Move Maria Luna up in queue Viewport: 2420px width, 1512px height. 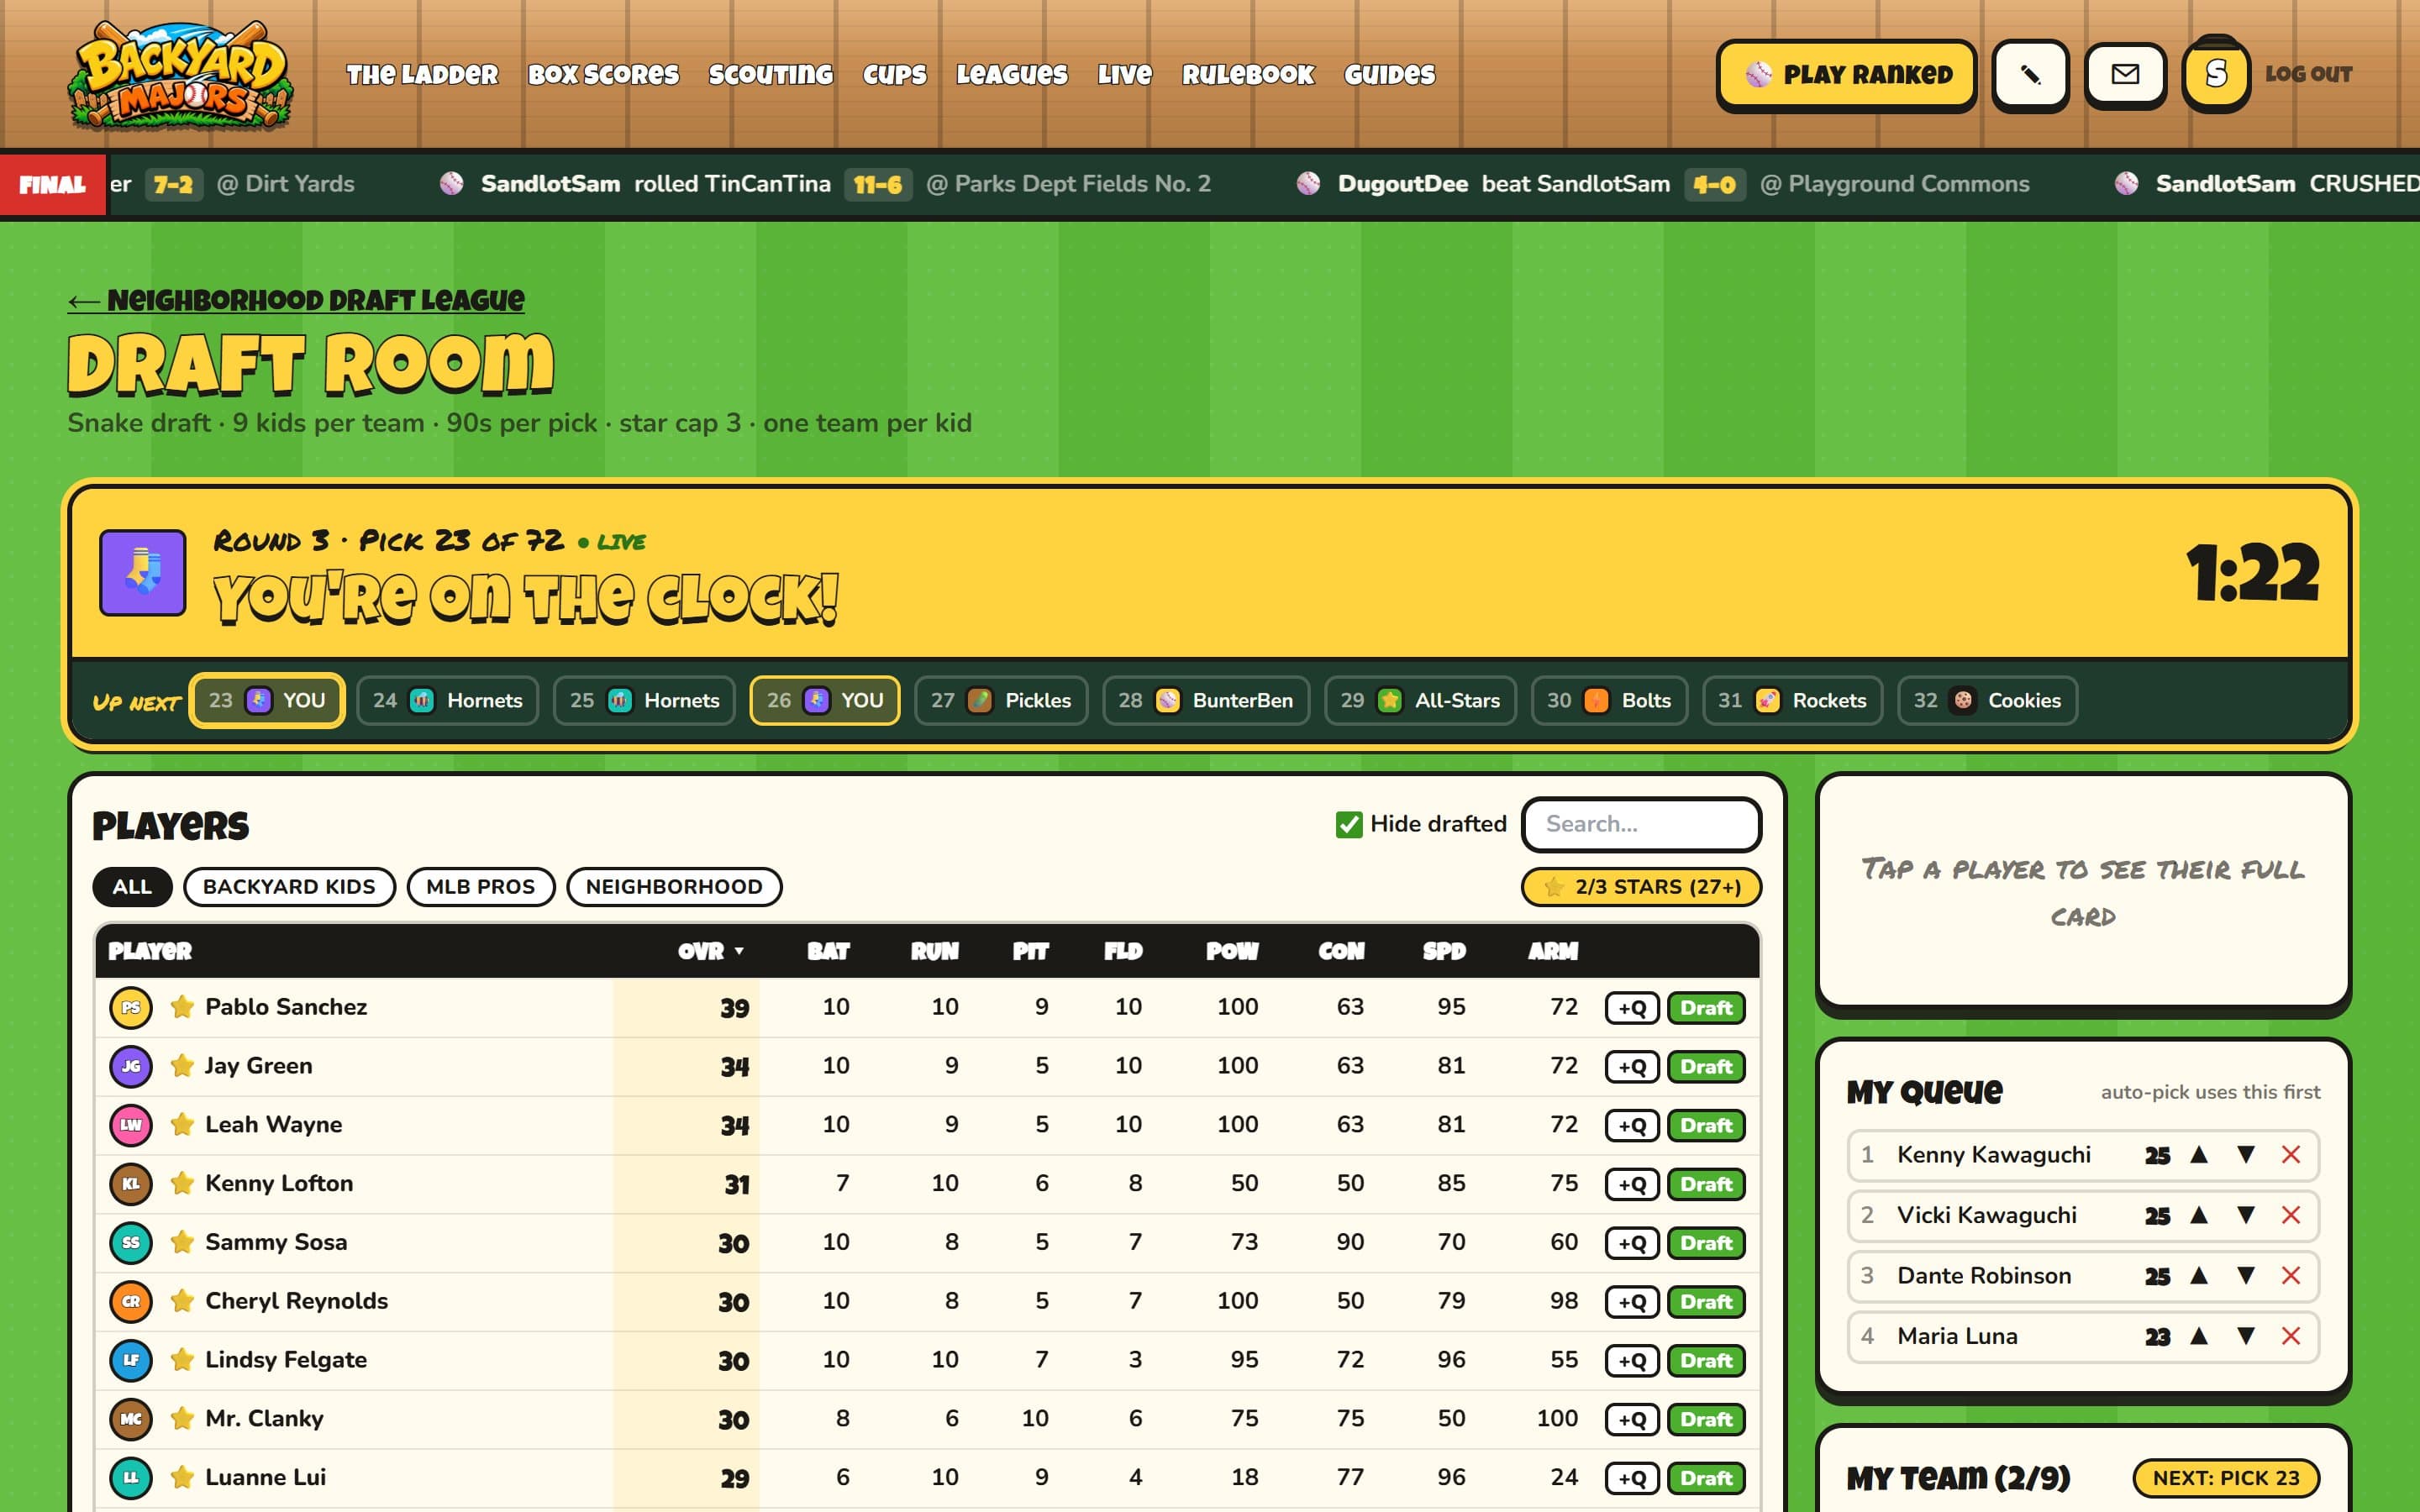2199,1336
